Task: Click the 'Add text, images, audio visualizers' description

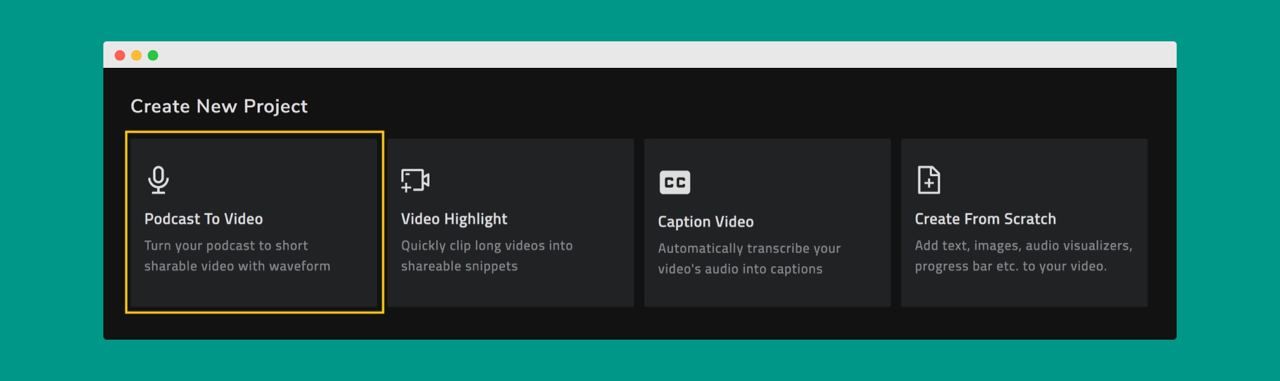Action: (x=1024, y=245)
